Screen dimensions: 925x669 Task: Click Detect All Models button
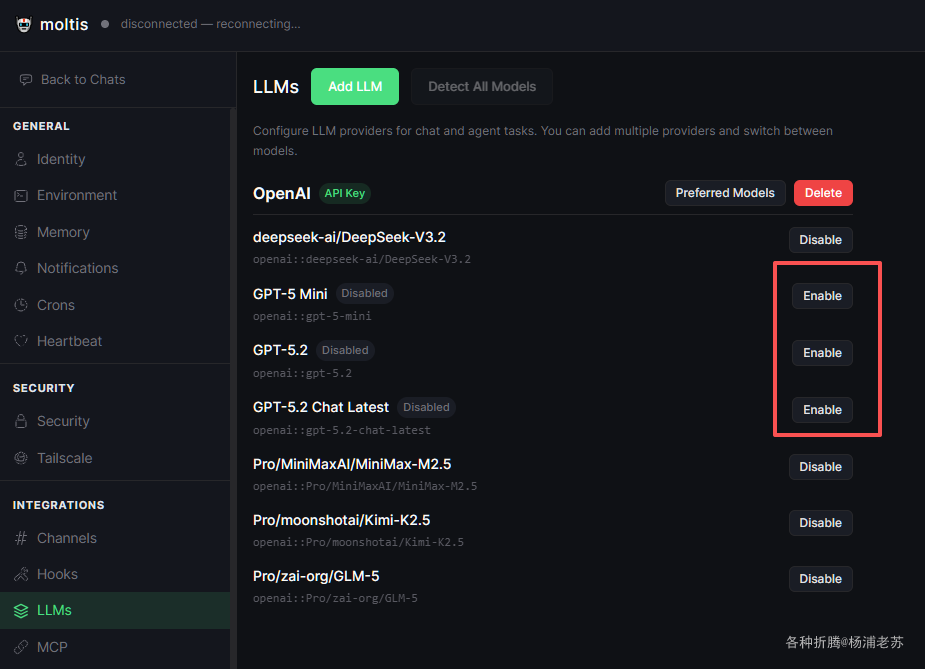[x=482, y=87]
